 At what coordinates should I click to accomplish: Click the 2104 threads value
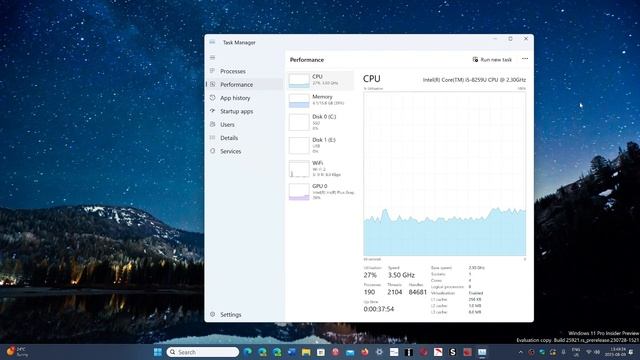click(395, 292)
